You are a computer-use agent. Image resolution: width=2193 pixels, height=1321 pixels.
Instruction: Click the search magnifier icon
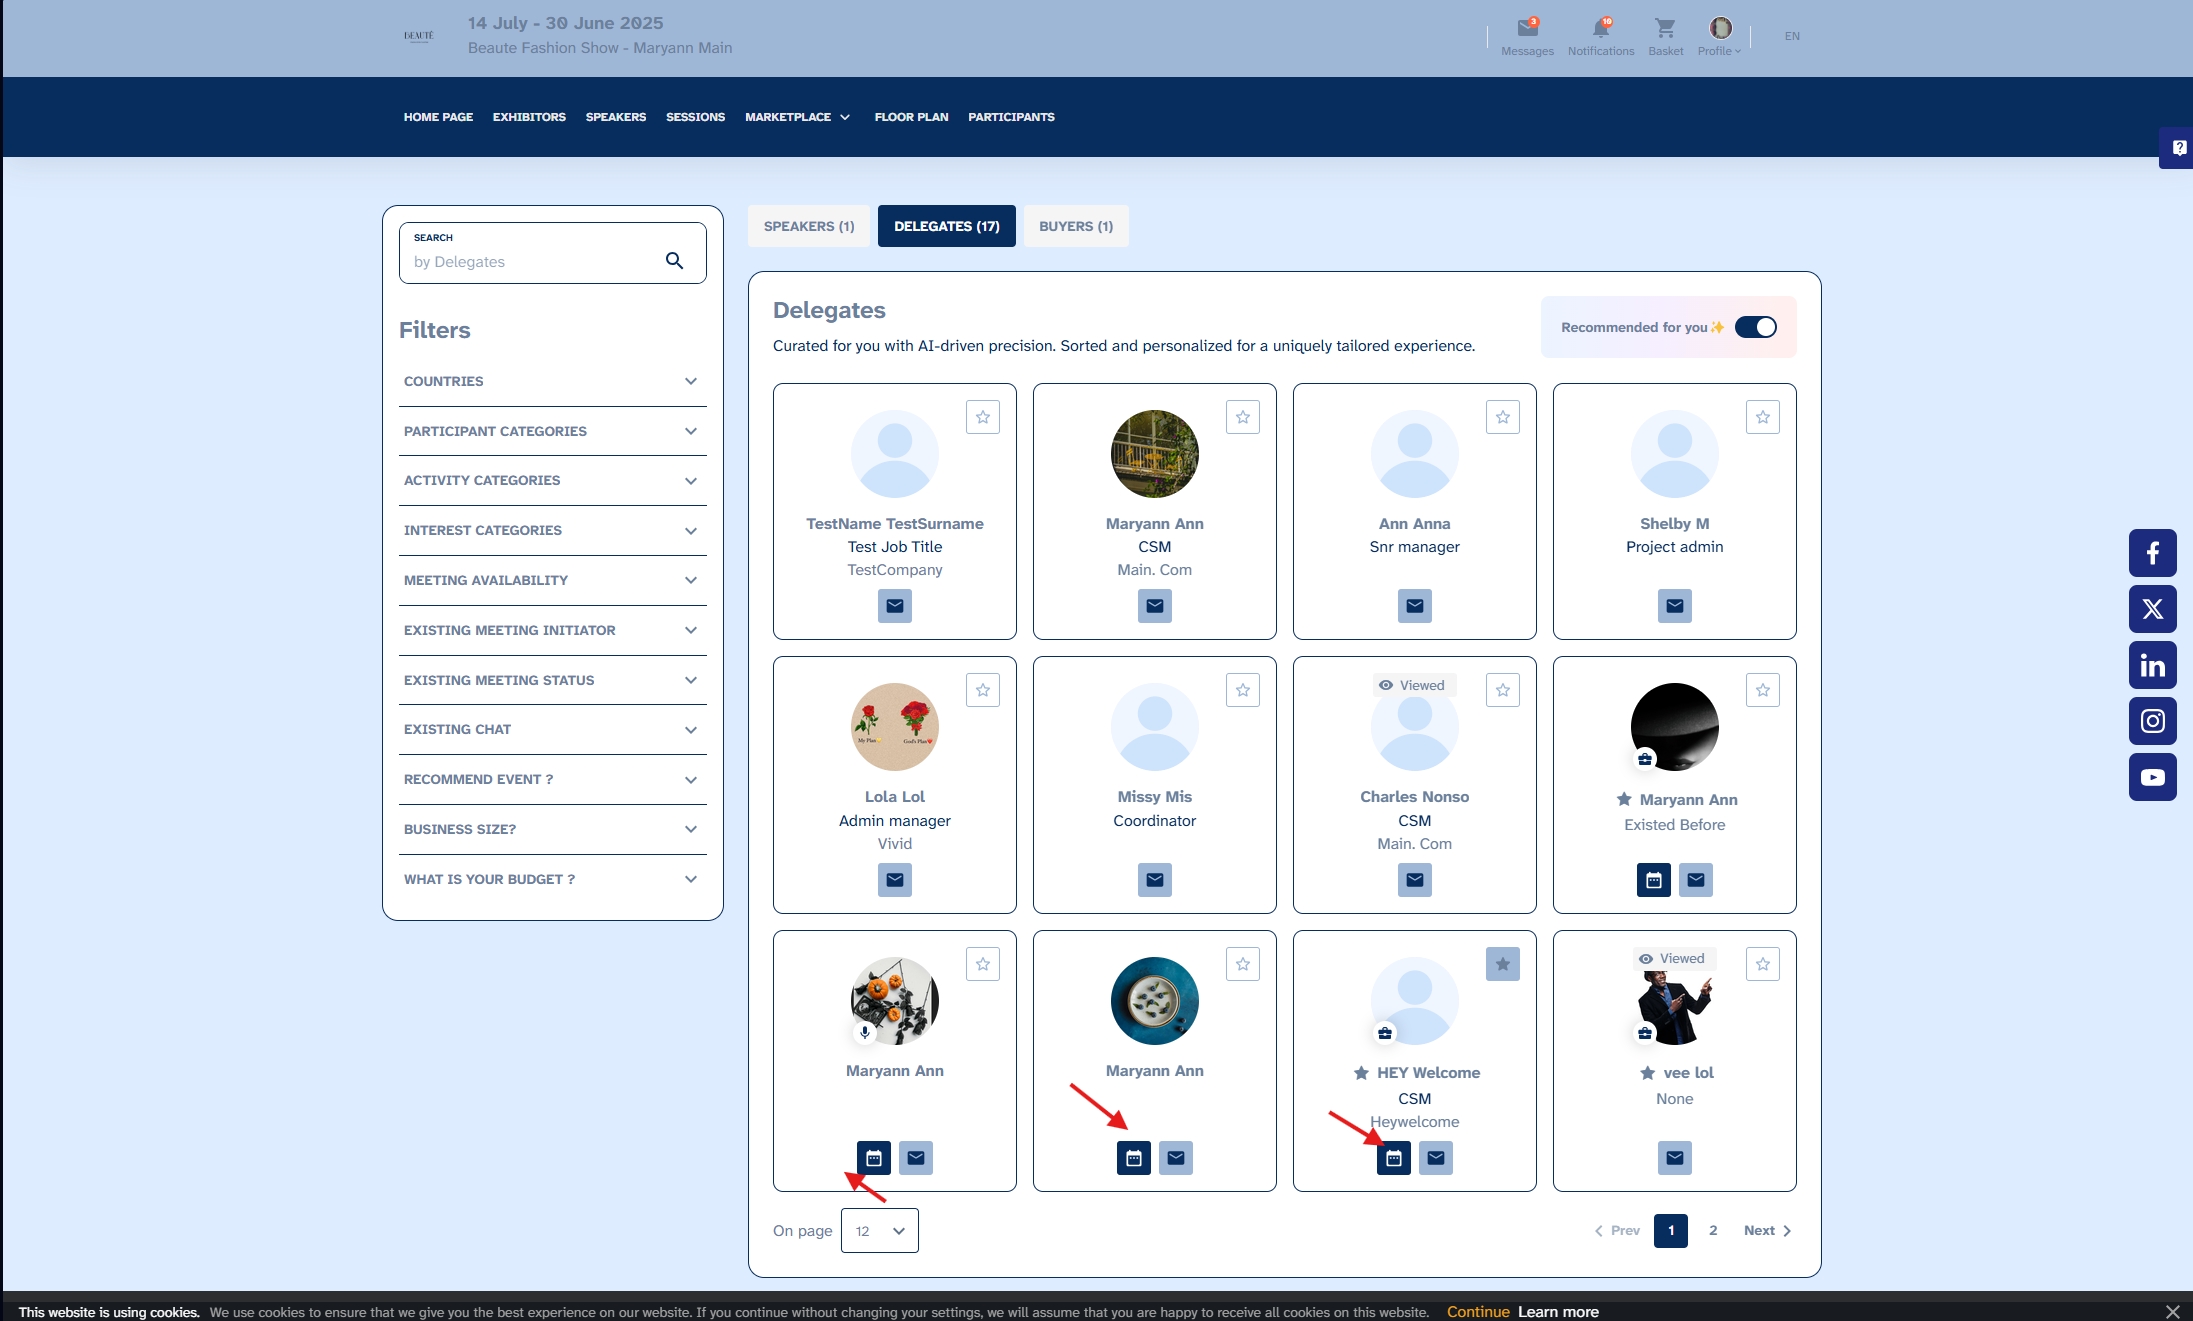(675, 261)
